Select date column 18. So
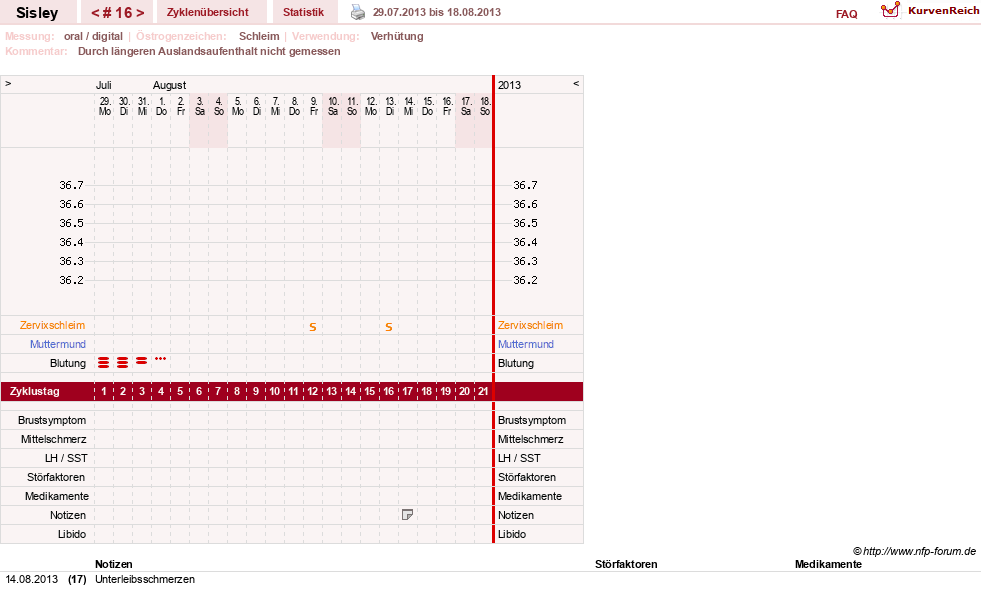This screenshot has height=603, width=981. click(485, 106)
